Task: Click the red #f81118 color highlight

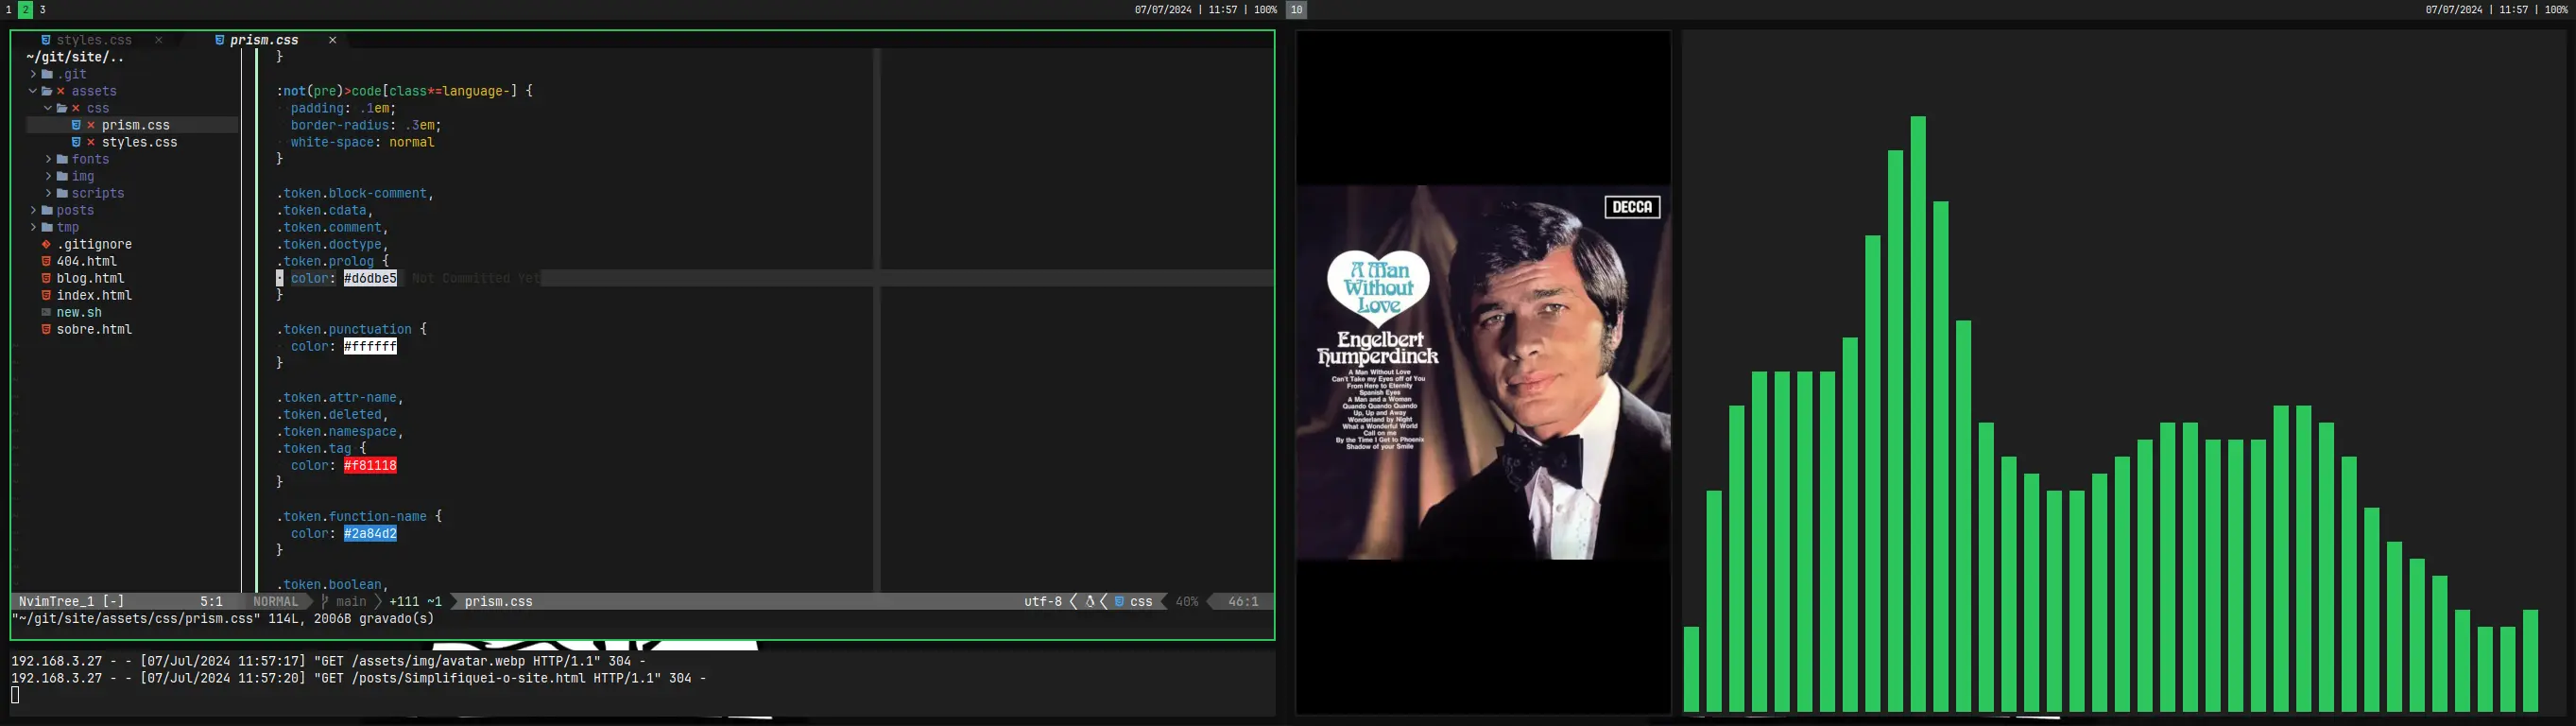Action: tap(370, 465)
